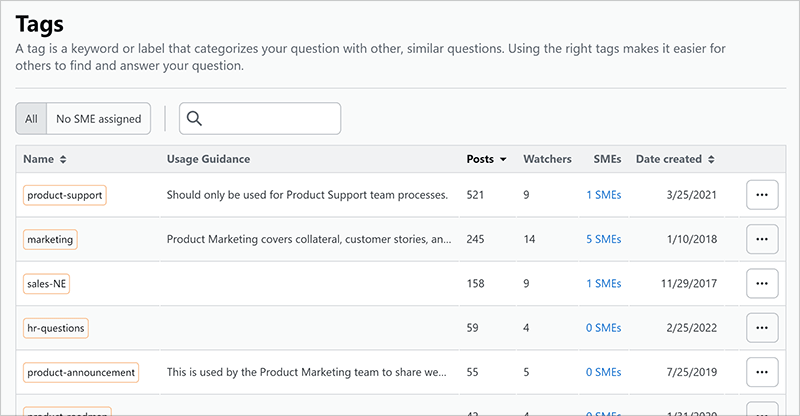The image size is (800, 416).
Task: Filter tags by No SME assigned
Action: click(98, 119)
